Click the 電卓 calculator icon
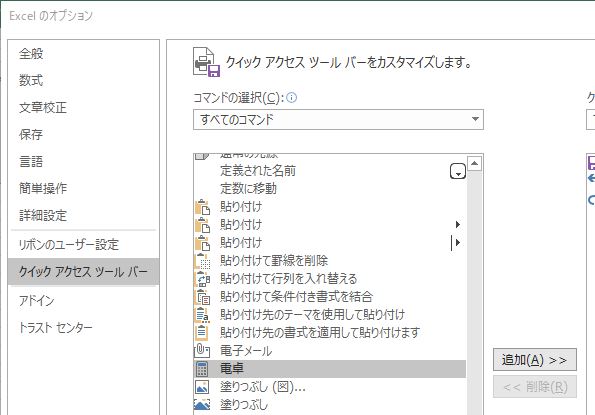Image resolution: width=595 pixels, height=415 pixels. click(202, 369)
